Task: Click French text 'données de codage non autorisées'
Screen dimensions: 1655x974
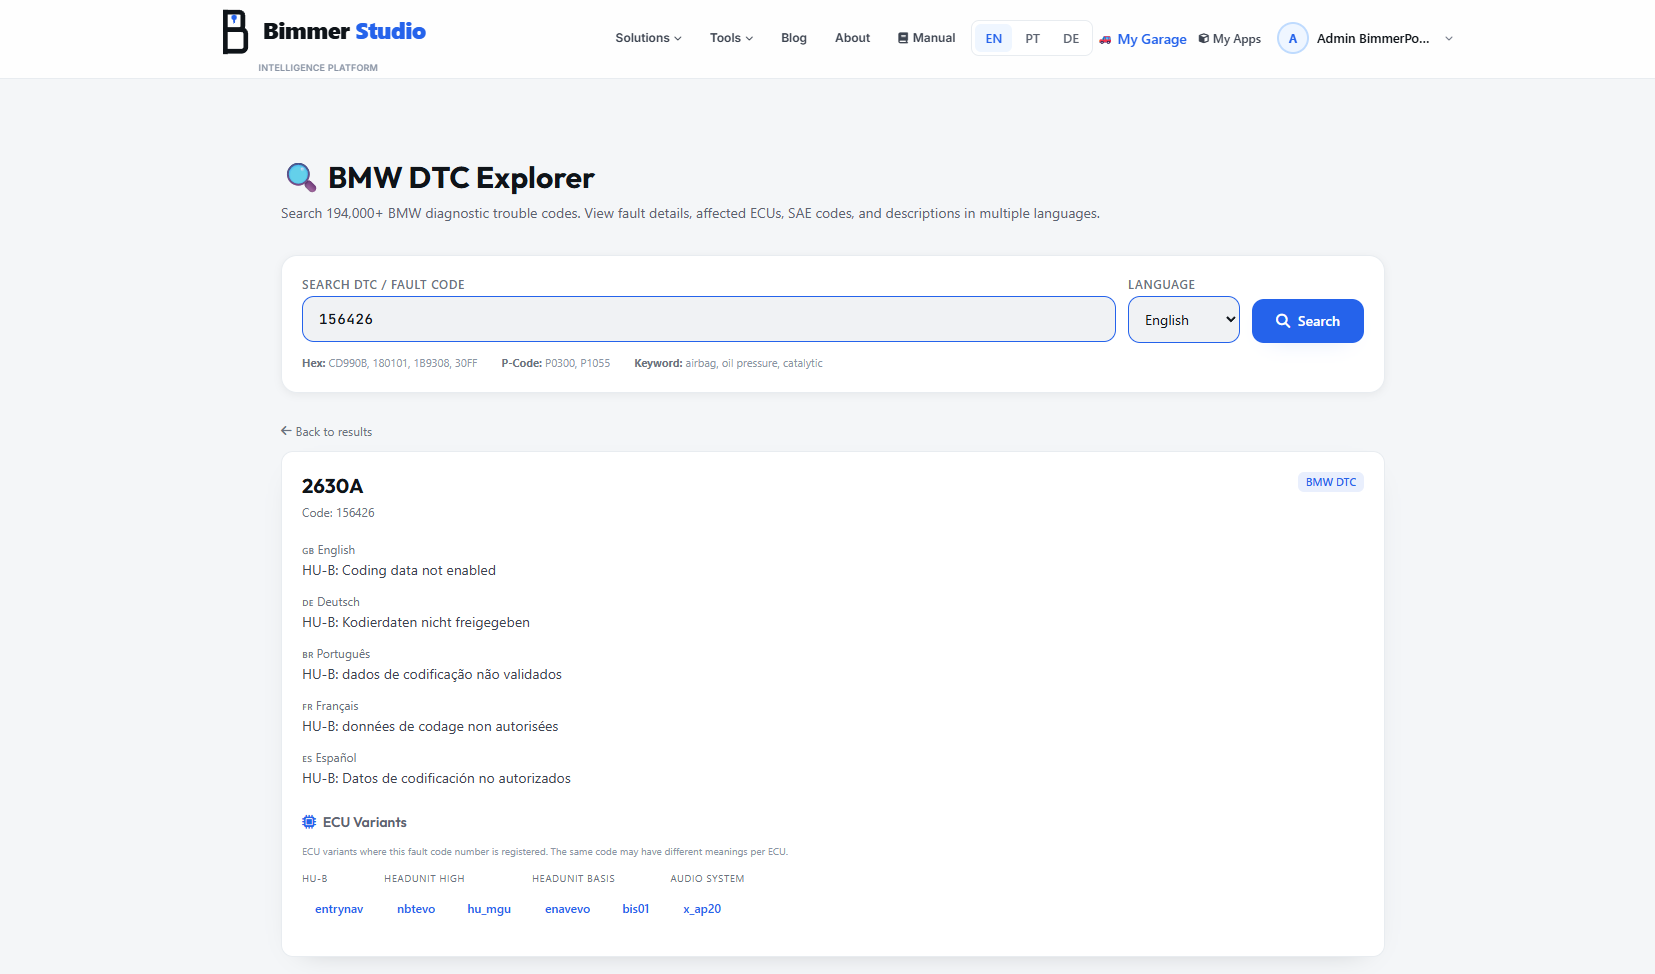Action: (450, 726)
